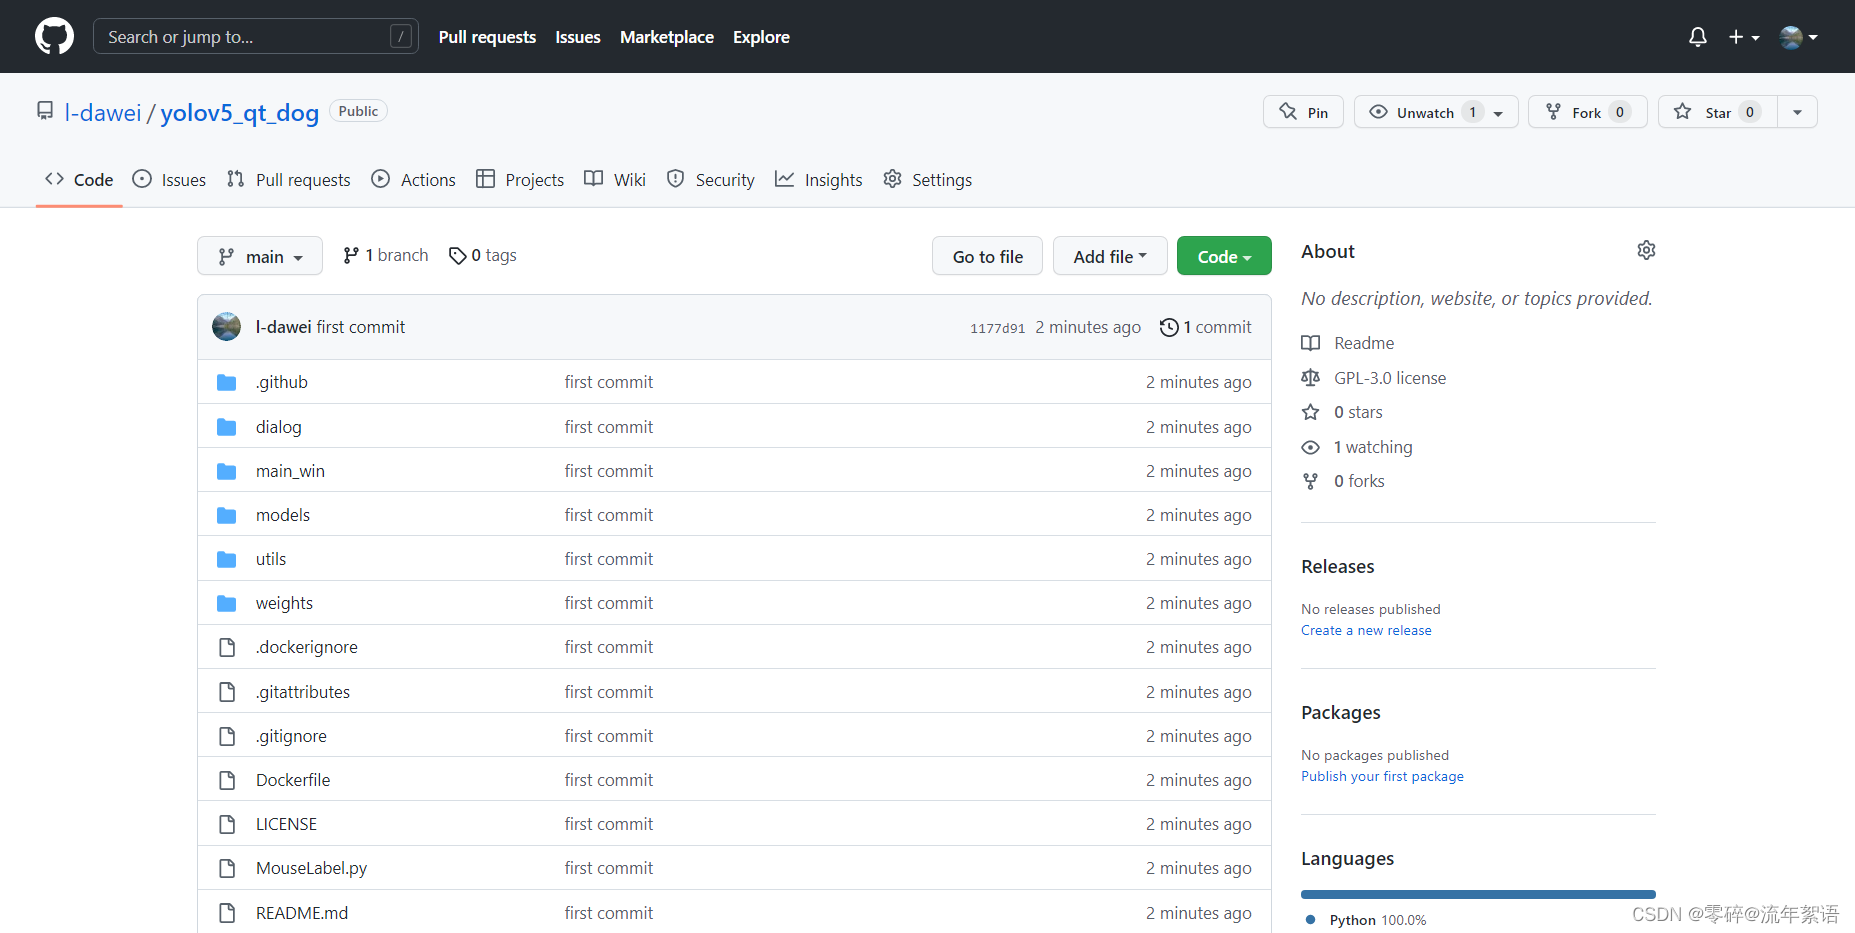Open Marketplace in top navigation

(x=667, y=37)
